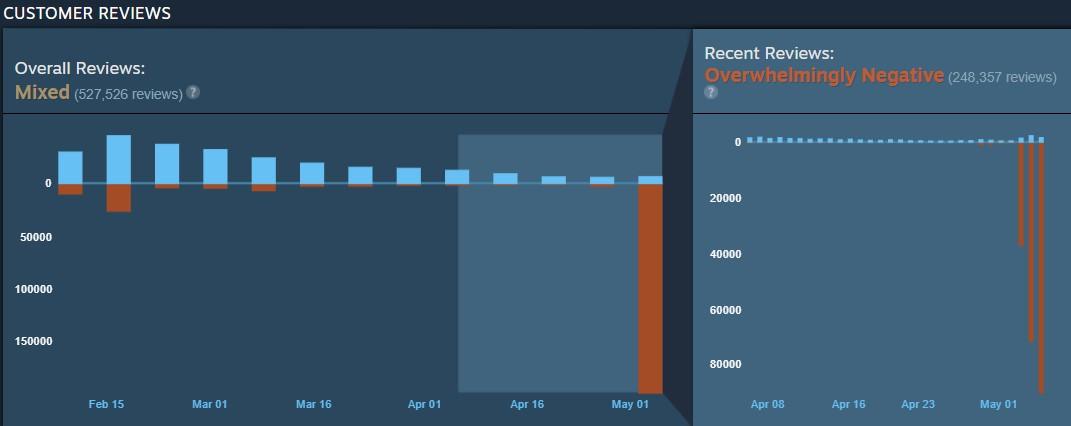Click the May 01 label in overall chart
The image size is (1071, 426).
point(630,404)
